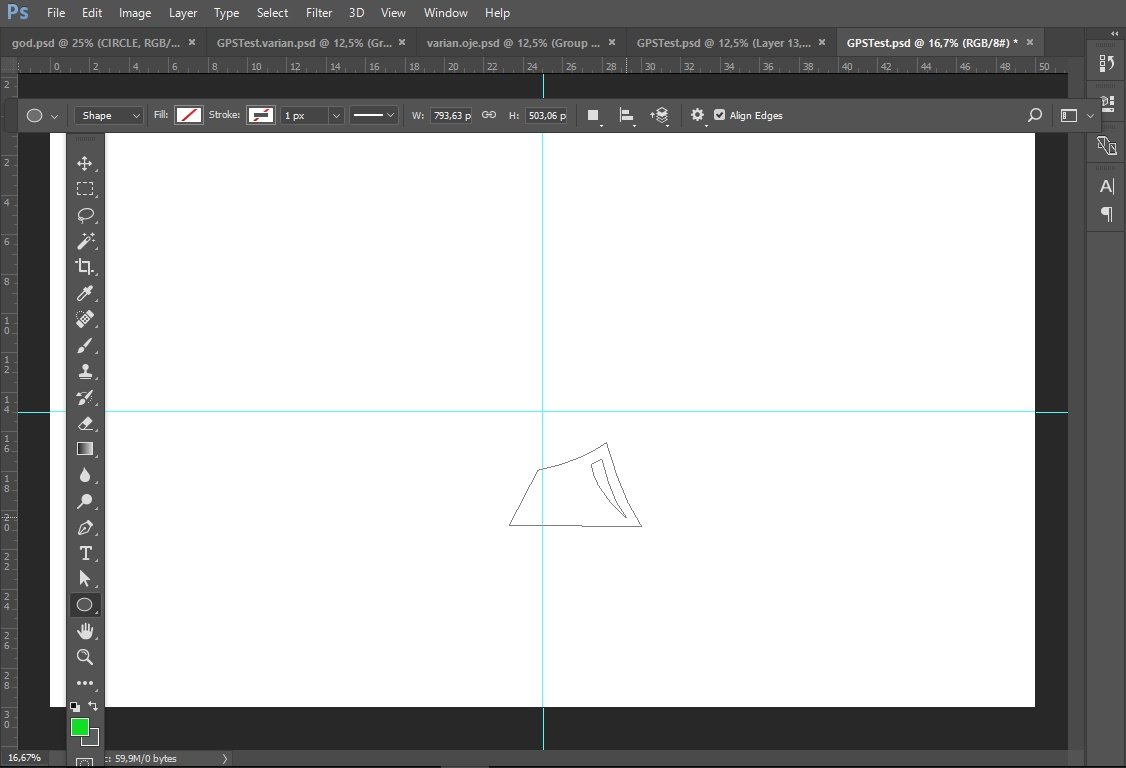Open the File menu
The width and height of the screenshot is (1126, 768).
coord(56,13)
